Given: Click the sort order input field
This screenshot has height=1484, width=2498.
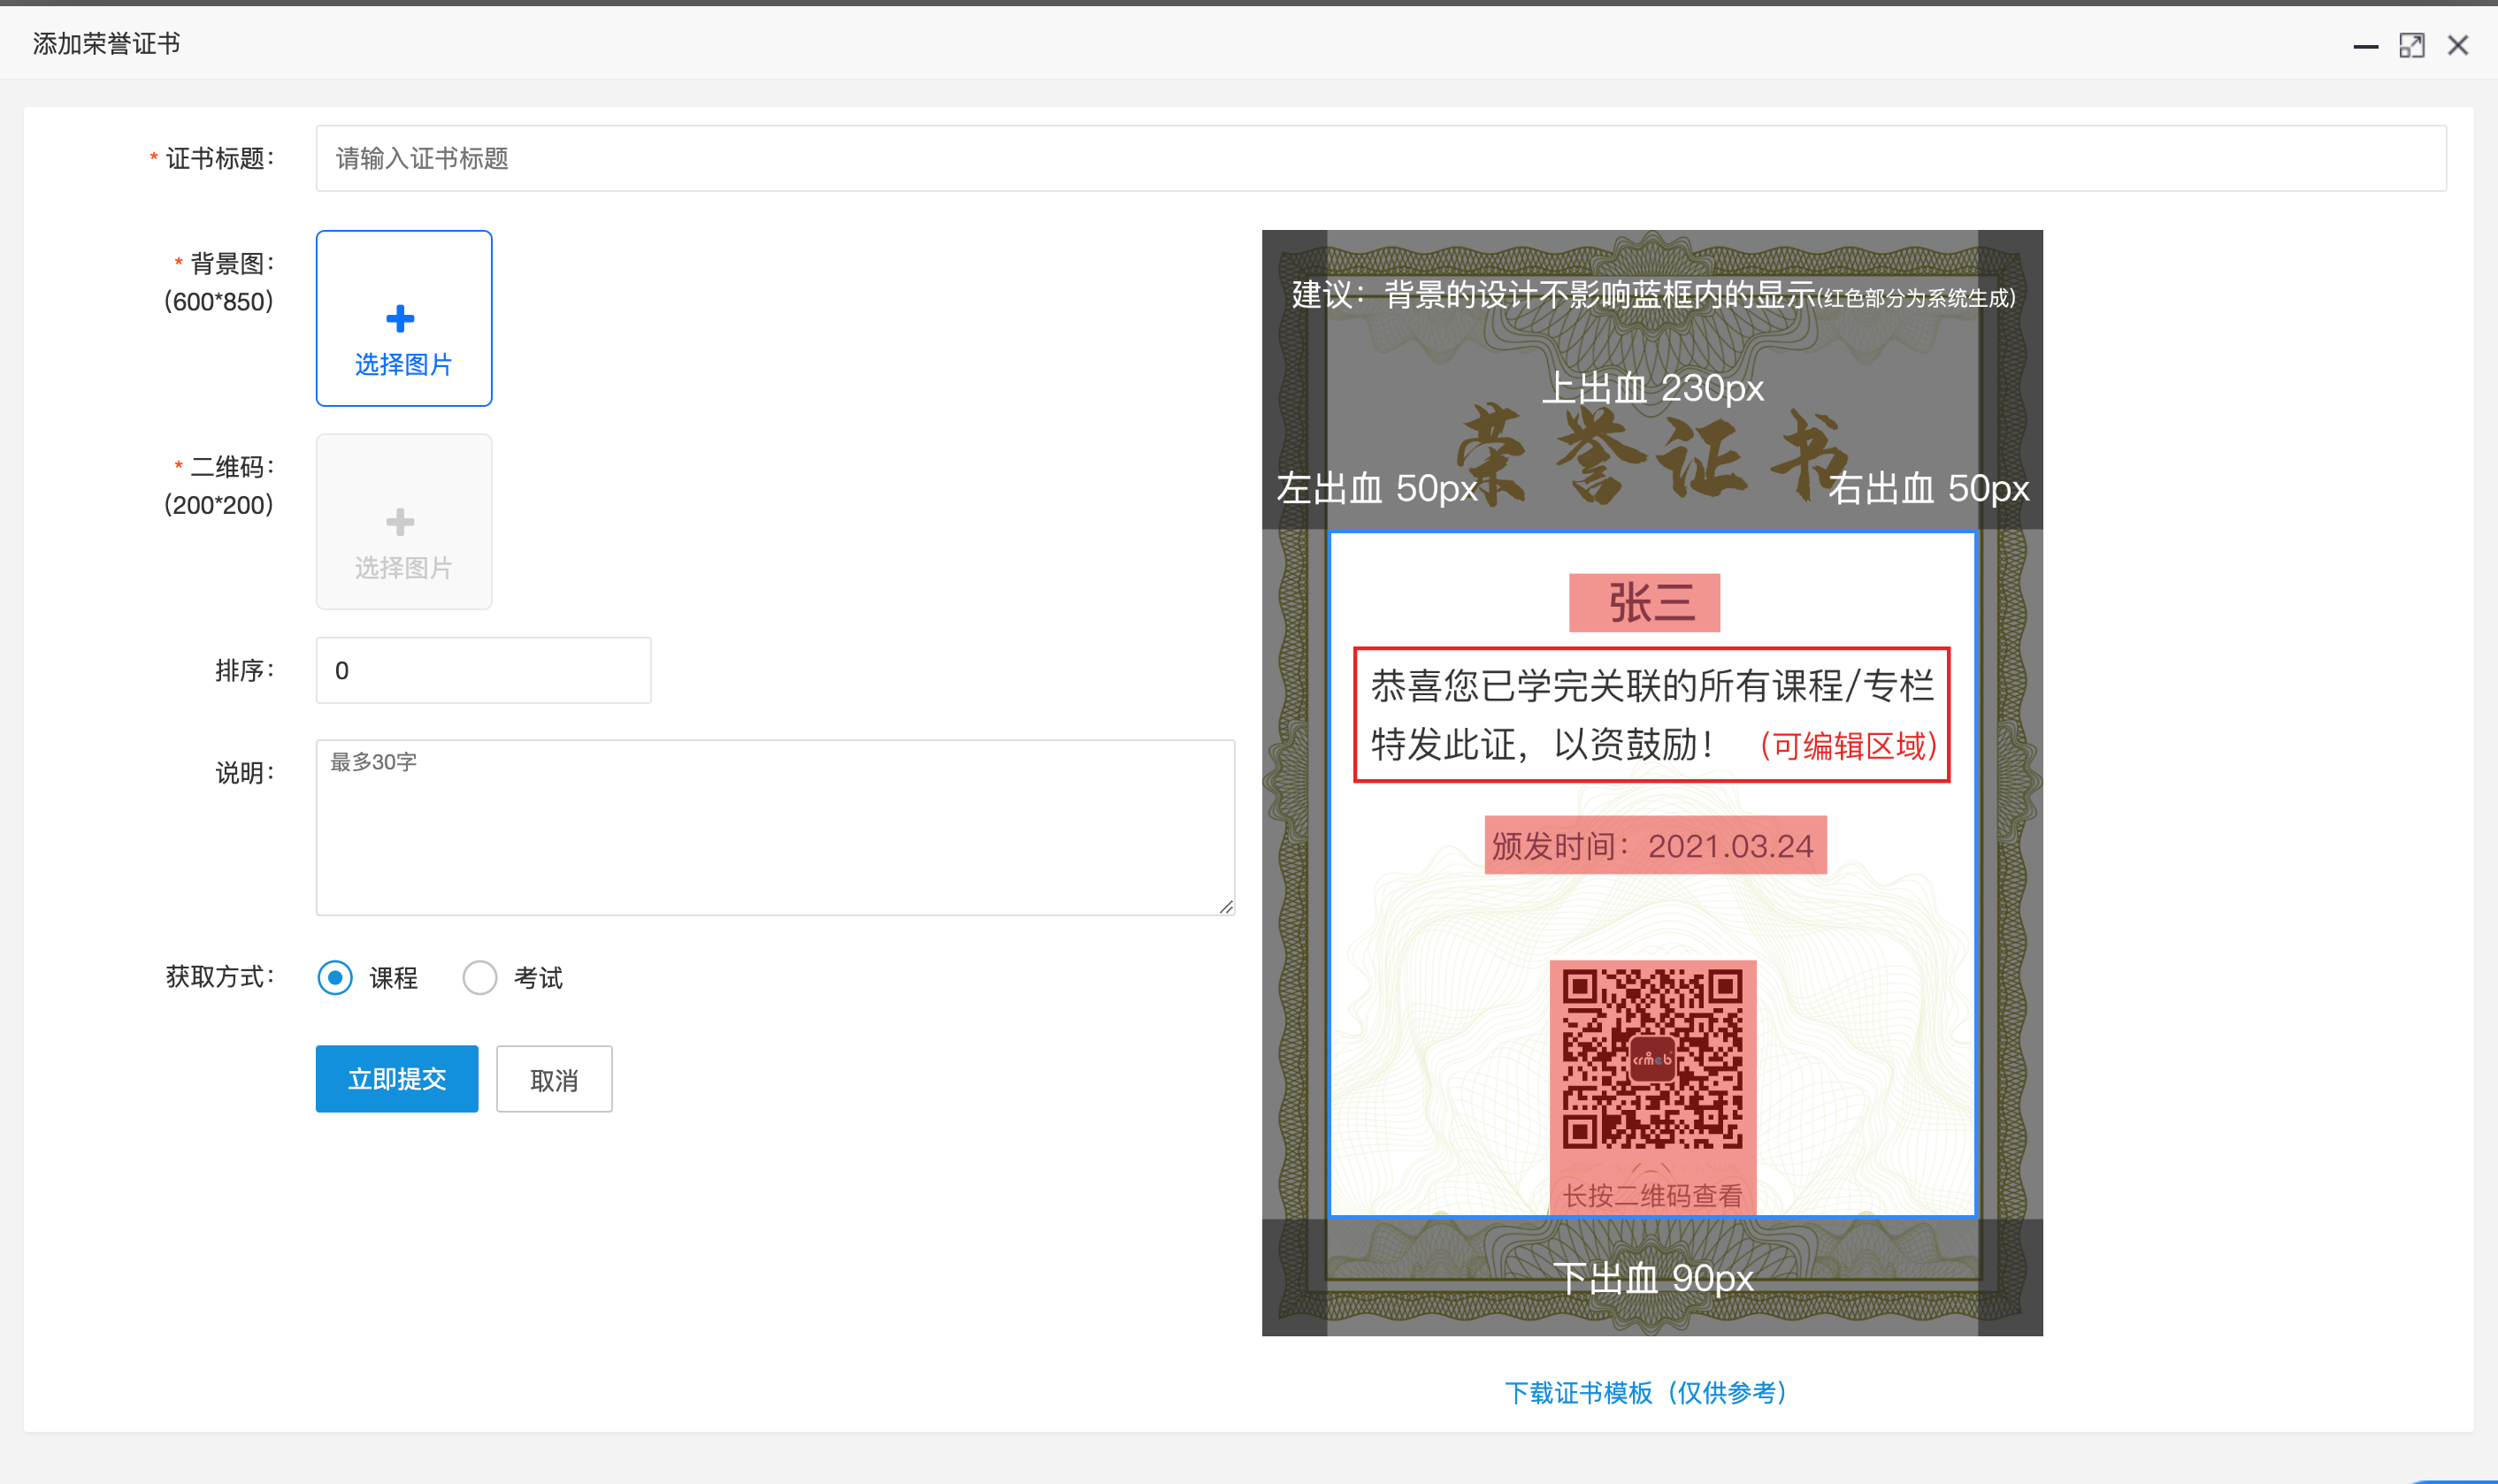Looking at the screenshot, I should click(x=483, y=670).
